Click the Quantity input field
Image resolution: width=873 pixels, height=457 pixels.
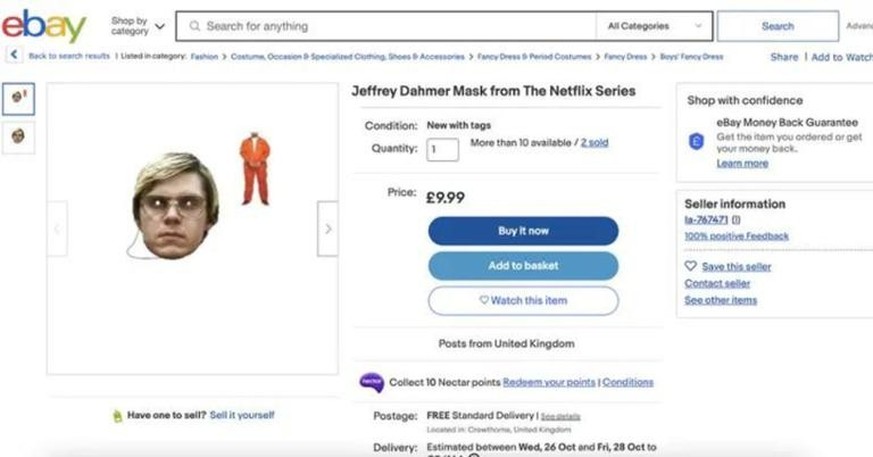442,149
